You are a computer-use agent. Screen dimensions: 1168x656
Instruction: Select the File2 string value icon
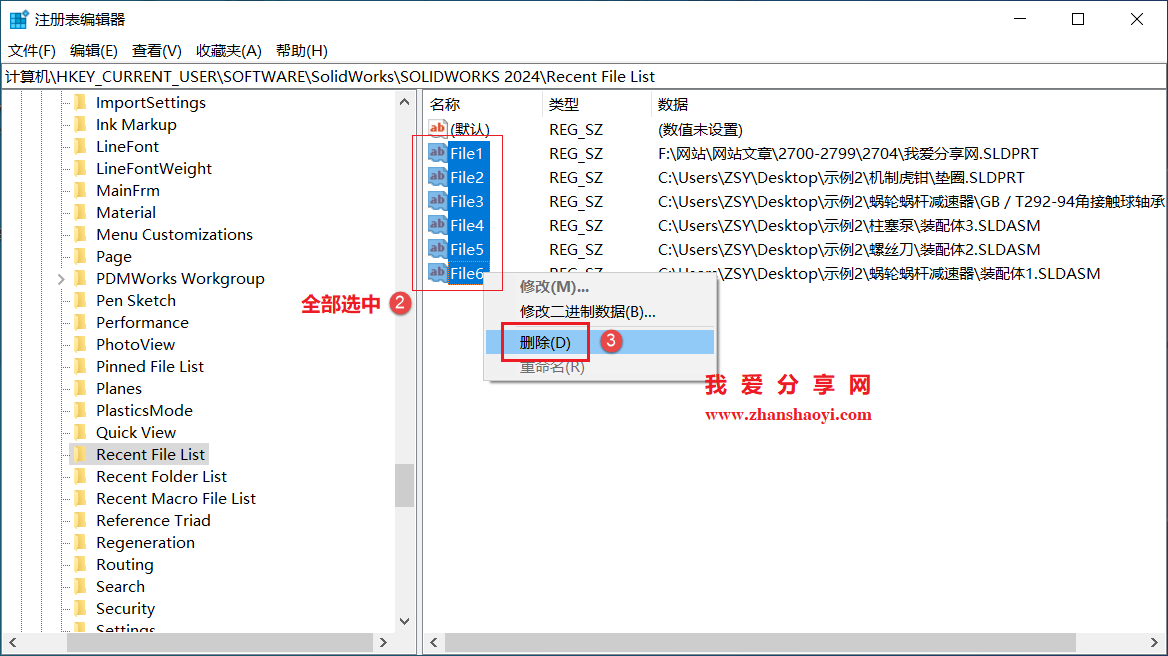[x=437, y=177]
